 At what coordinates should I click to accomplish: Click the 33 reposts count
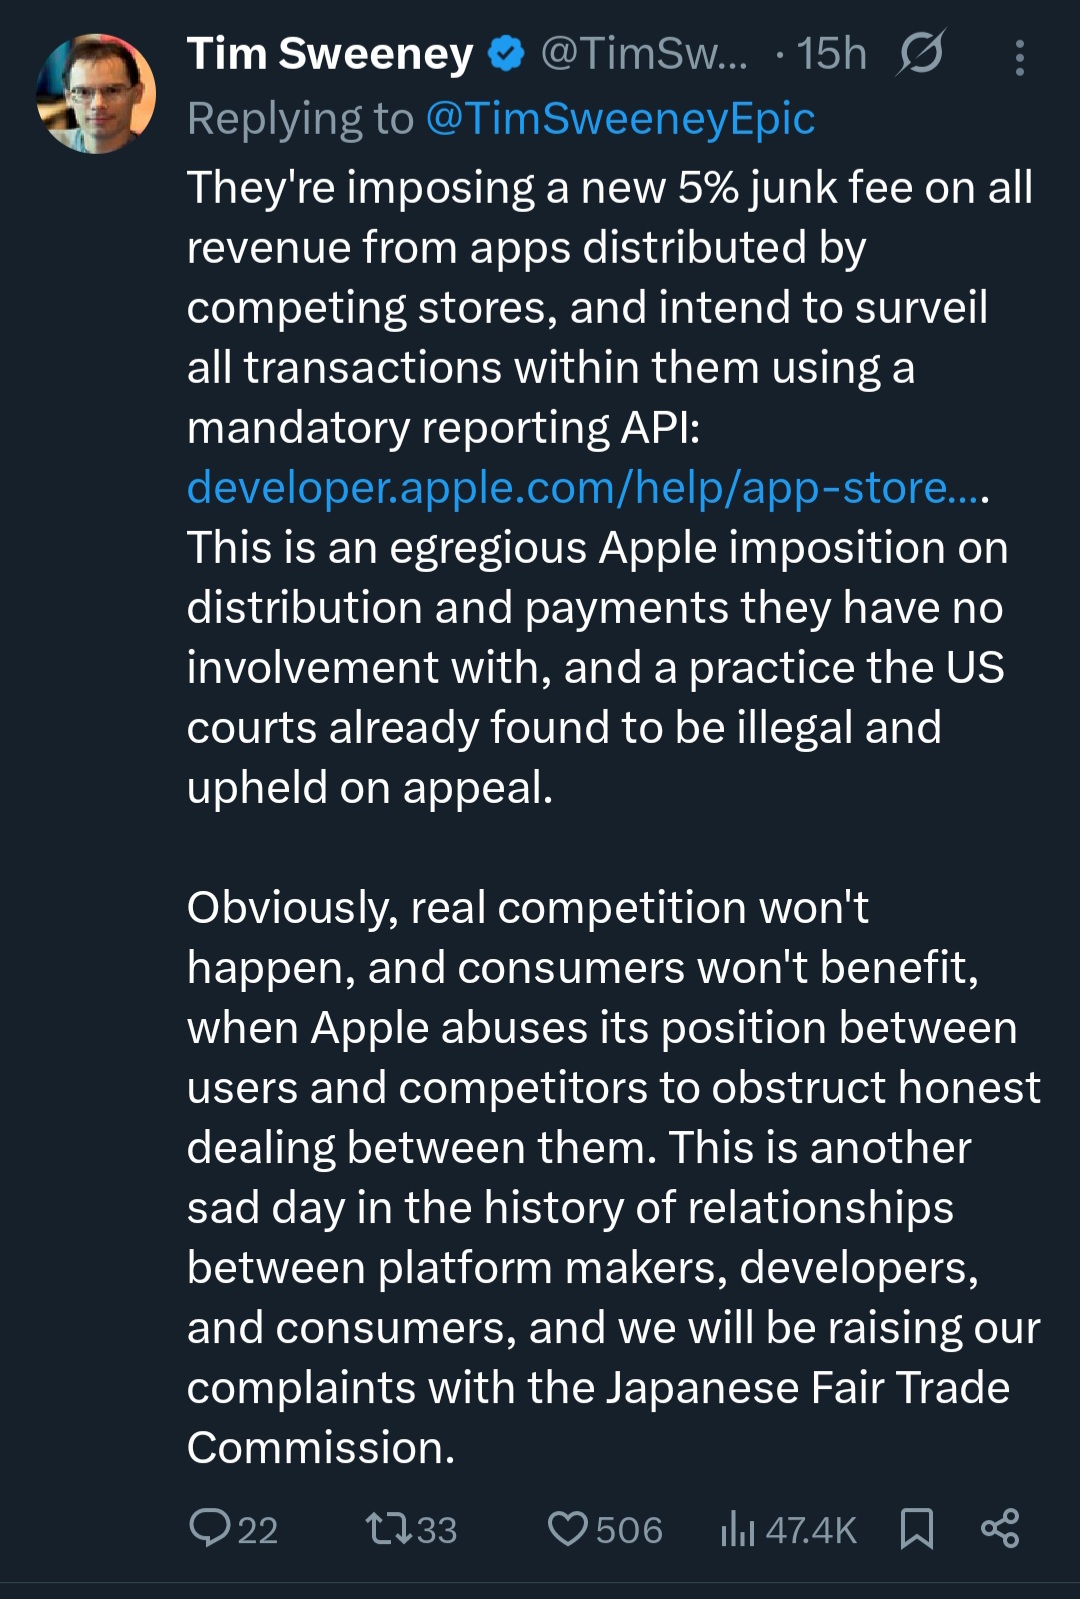click(436, 1530)
